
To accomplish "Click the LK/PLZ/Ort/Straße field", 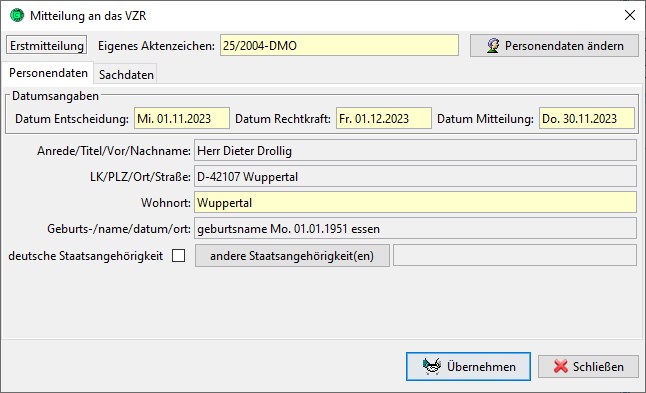I will [x=415, y=177].
